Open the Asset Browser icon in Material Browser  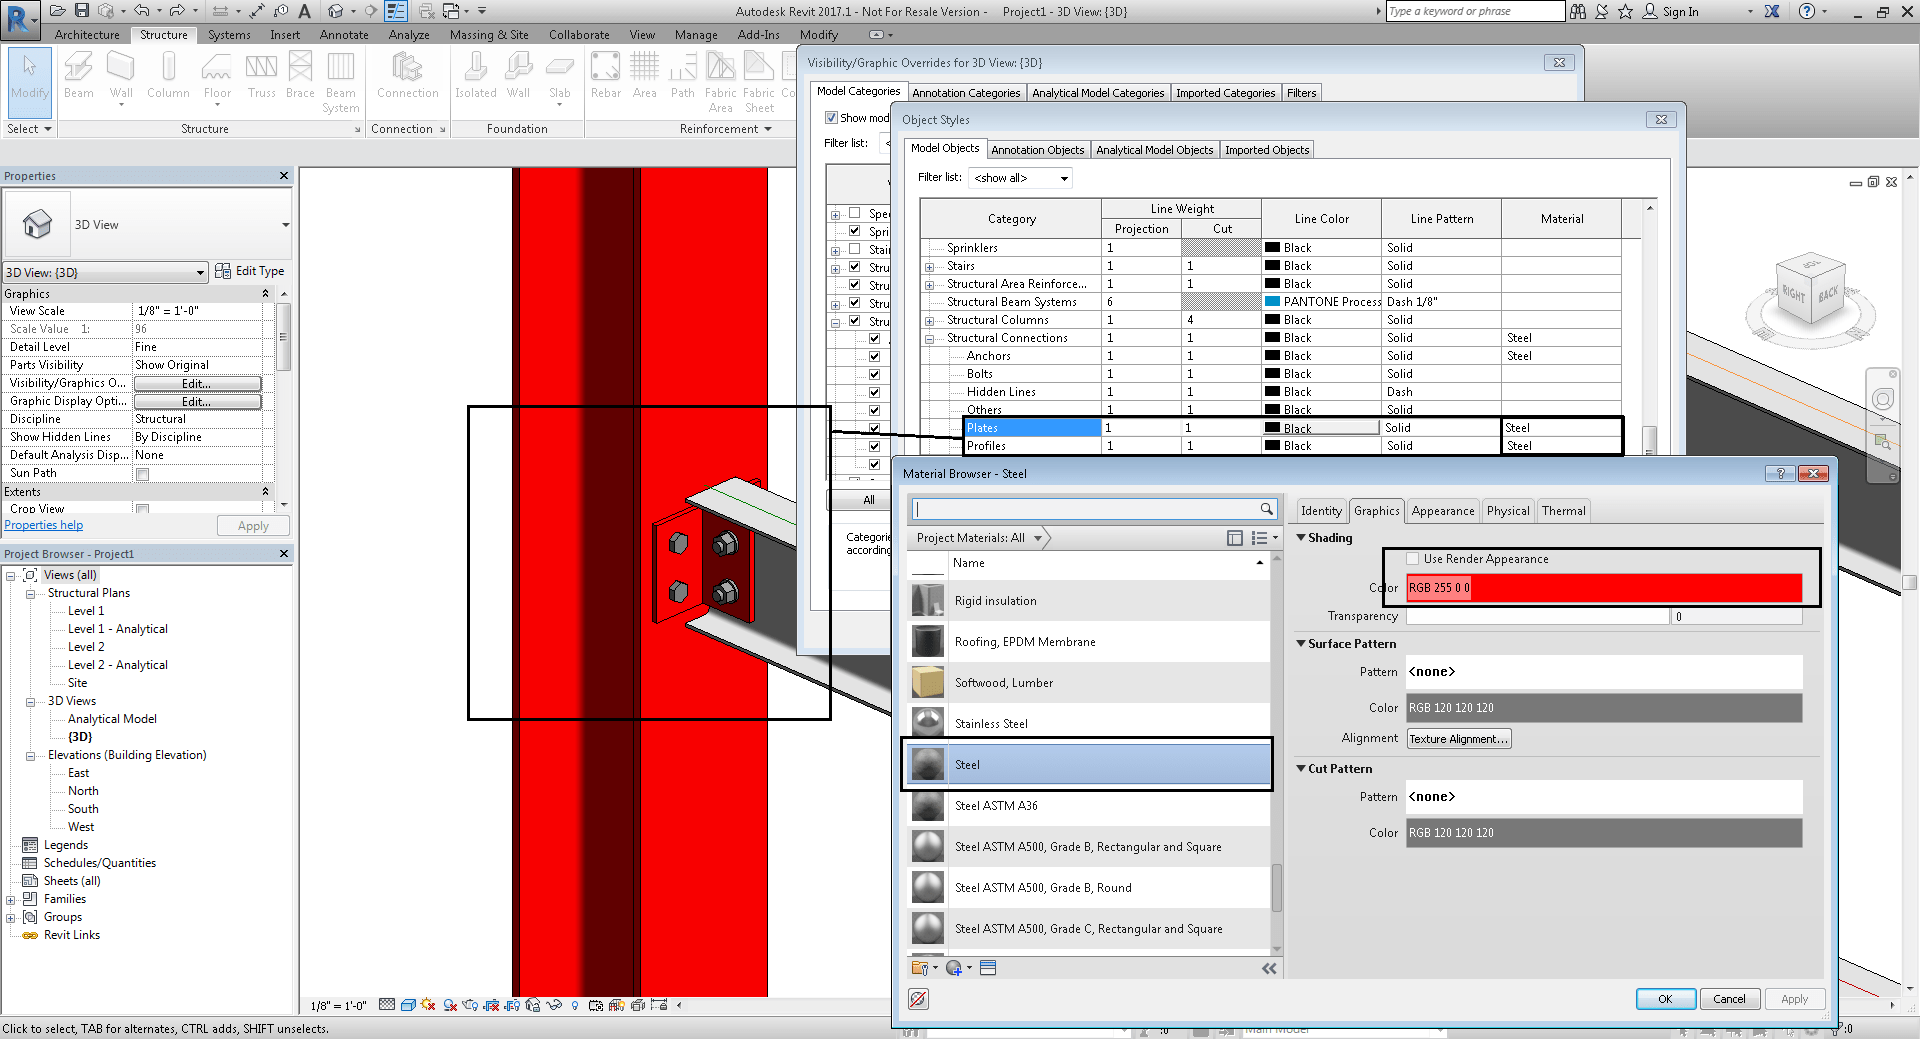[x=988, y=968]
